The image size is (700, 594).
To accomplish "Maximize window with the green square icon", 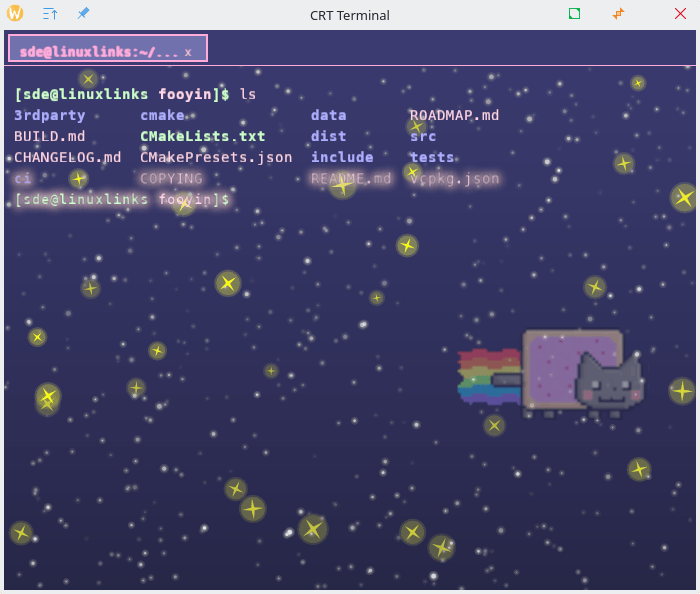I will click(574, 14).
